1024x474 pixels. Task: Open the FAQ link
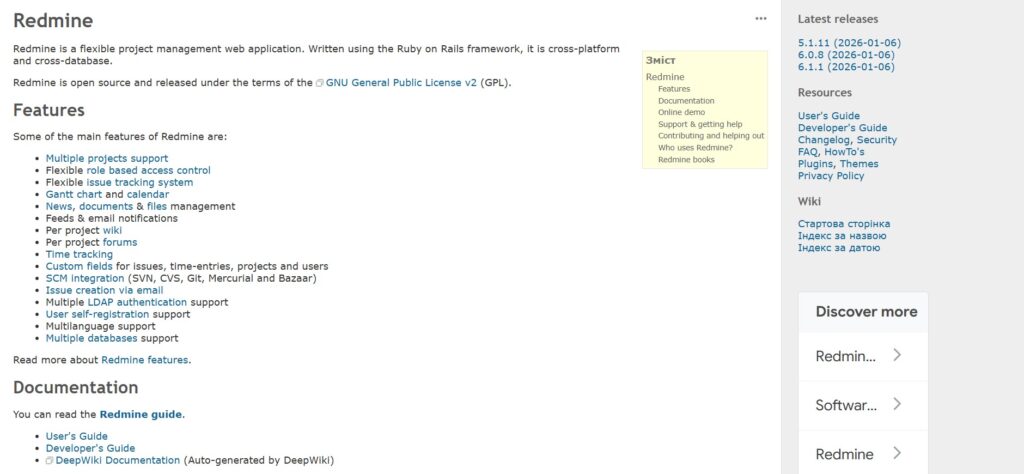pos(807,151)
